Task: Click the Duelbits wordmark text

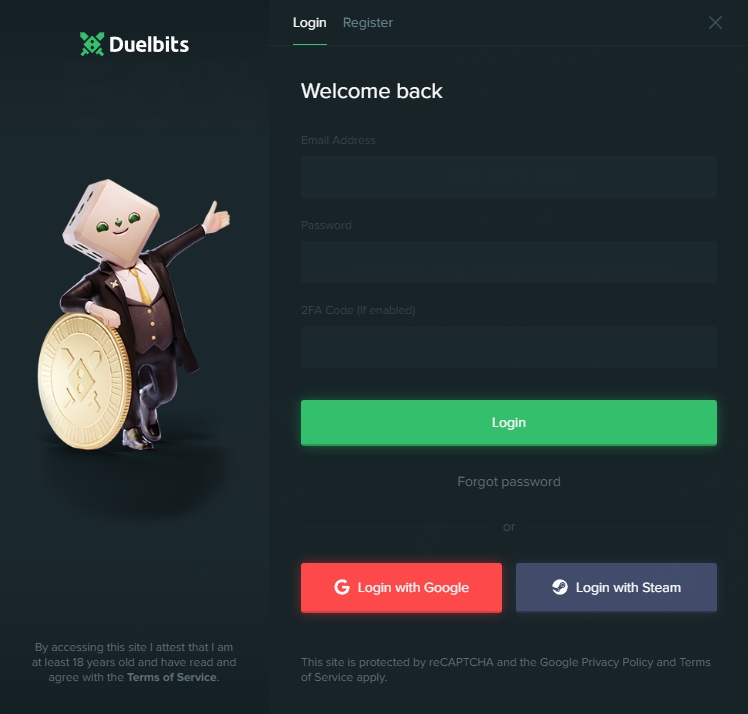Action: point(149,44)
